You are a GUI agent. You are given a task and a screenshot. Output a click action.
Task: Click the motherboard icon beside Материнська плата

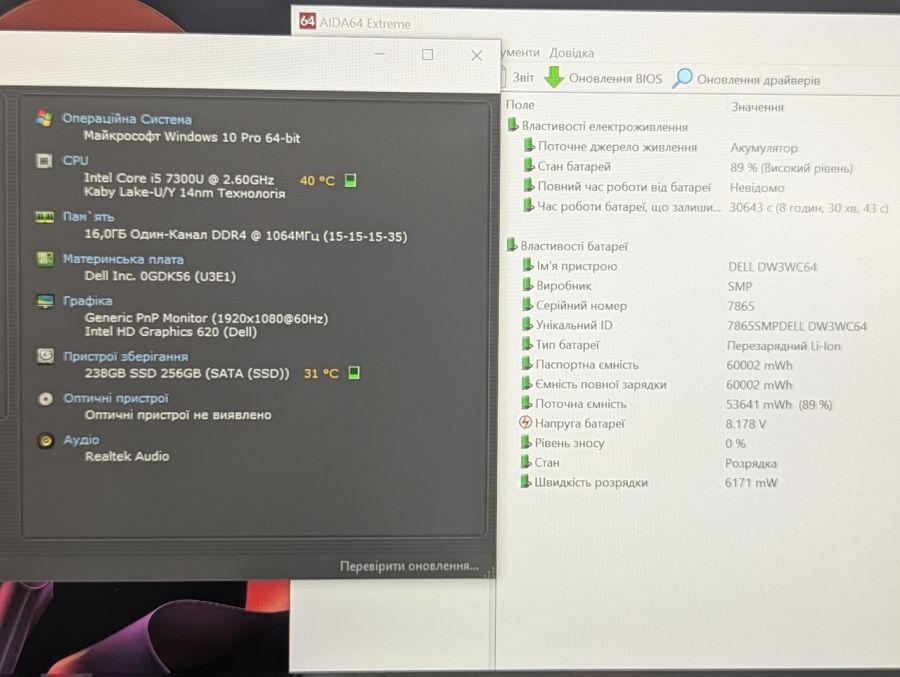coord(45,259)
